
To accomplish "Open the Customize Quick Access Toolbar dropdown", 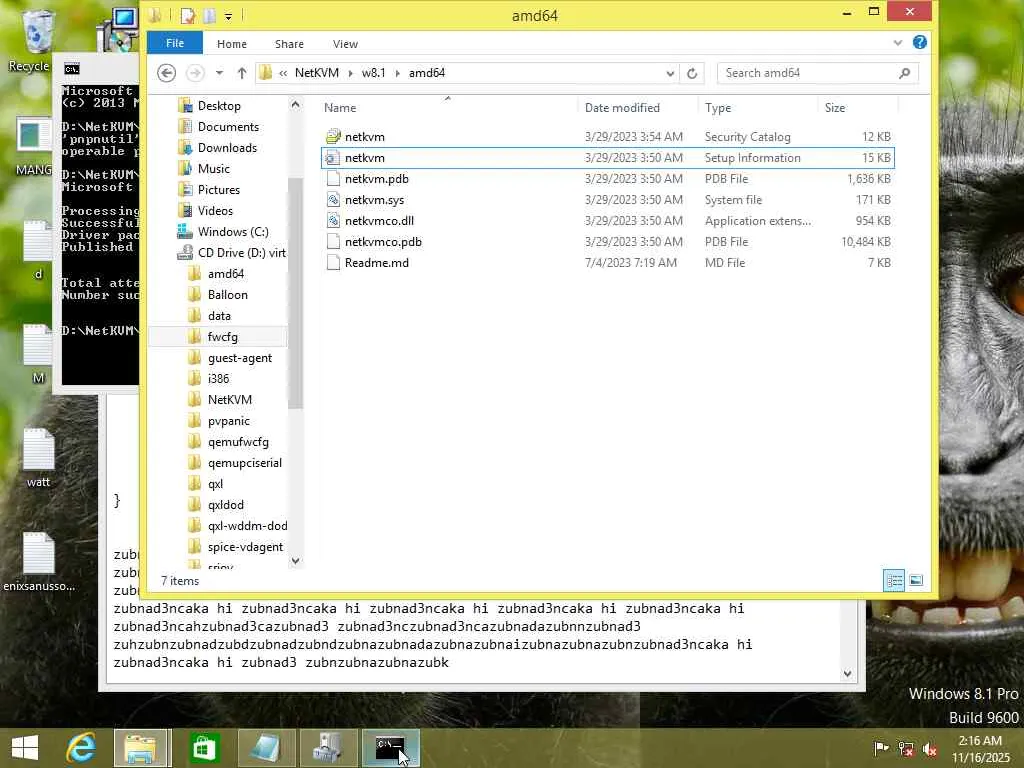I will [229, 16].
